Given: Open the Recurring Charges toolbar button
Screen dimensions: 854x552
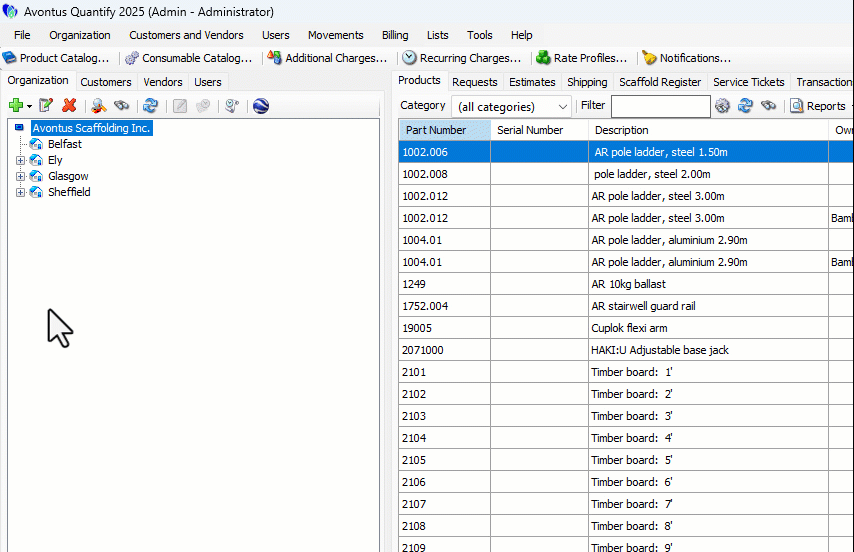Looking at the screenshot, I should coord(461,58).
